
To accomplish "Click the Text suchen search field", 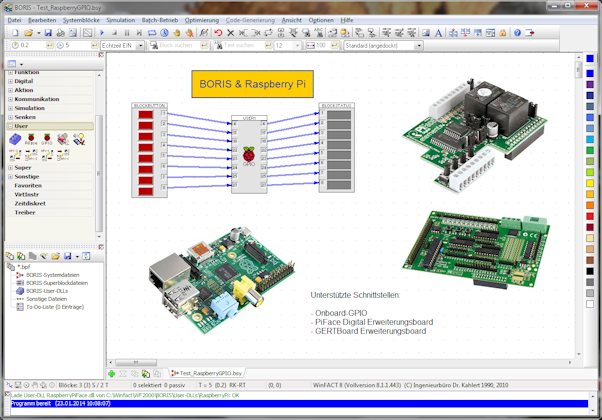I will click(244, 45).
